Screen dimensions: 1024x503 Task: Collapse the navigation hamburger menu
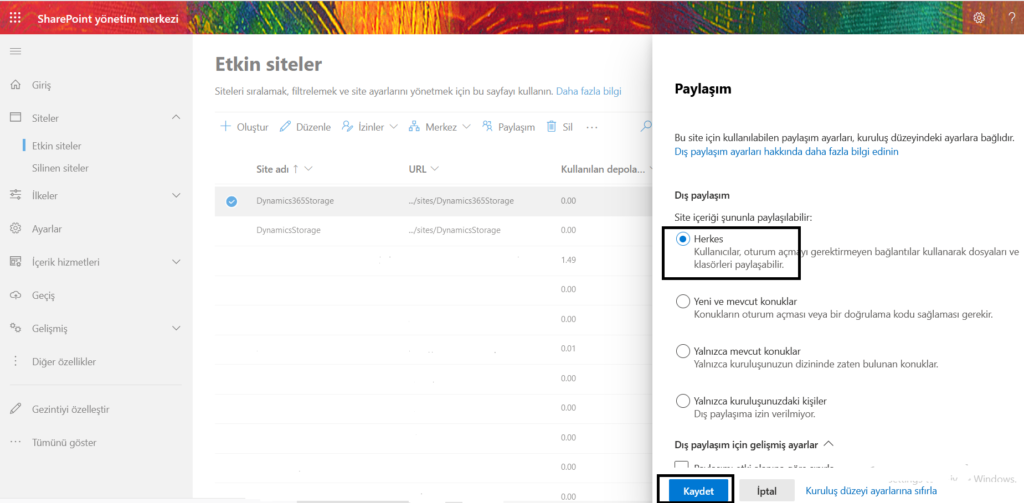pyautogui.click(x=16, y=52)
